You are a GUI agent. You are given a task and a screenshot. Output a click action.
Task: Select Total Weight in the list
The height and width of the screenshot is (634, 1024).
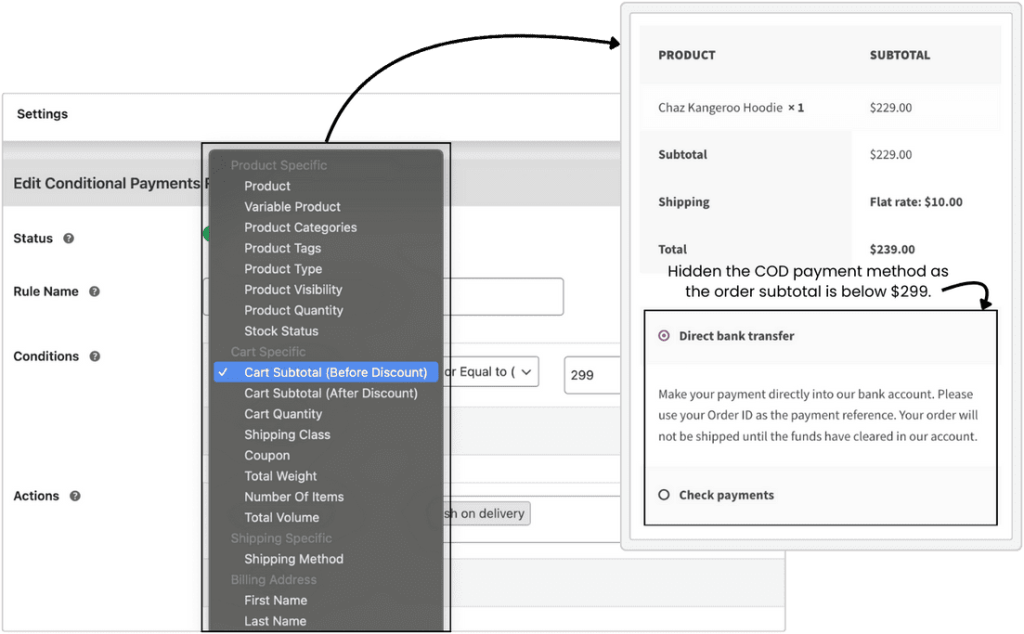(281, 476)
